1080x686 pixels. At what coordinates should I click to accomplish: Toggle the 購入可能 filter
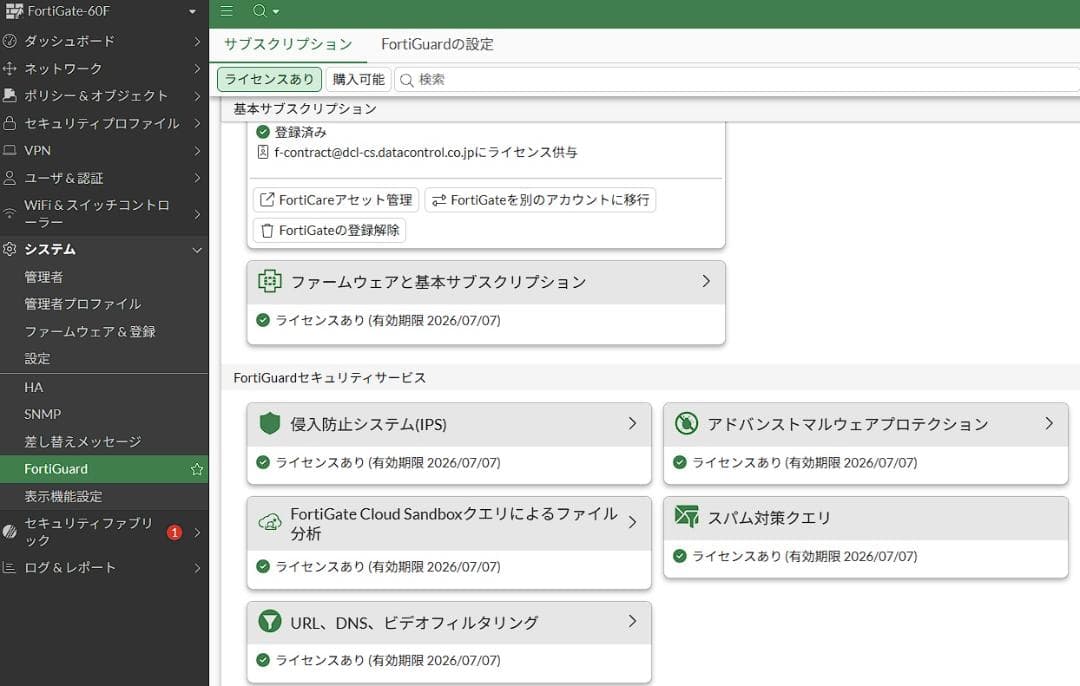point(357,78)
